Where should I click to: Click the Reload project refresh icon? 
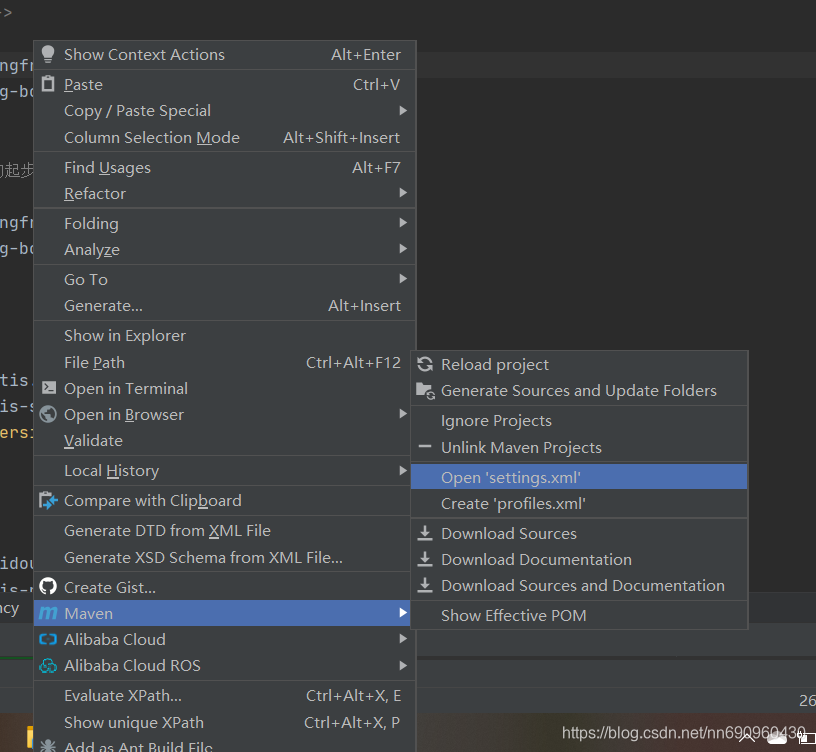[x=425, y=364]
